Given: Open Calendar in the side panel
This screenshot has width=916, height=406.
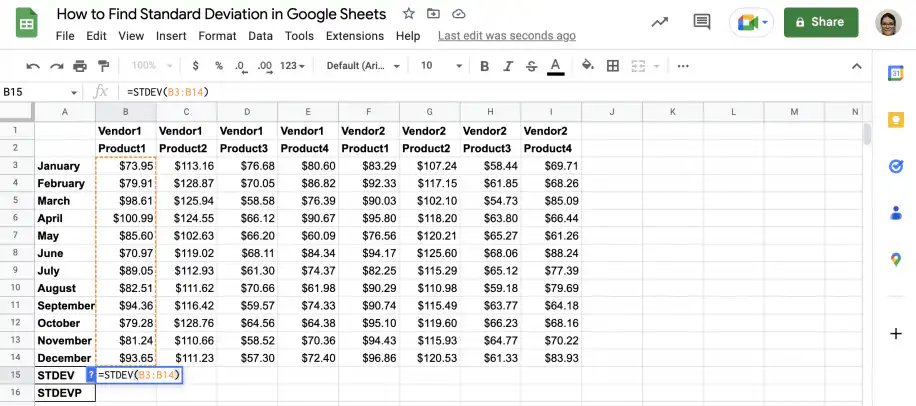Looking at the screenshot, I should pos(896,73).
